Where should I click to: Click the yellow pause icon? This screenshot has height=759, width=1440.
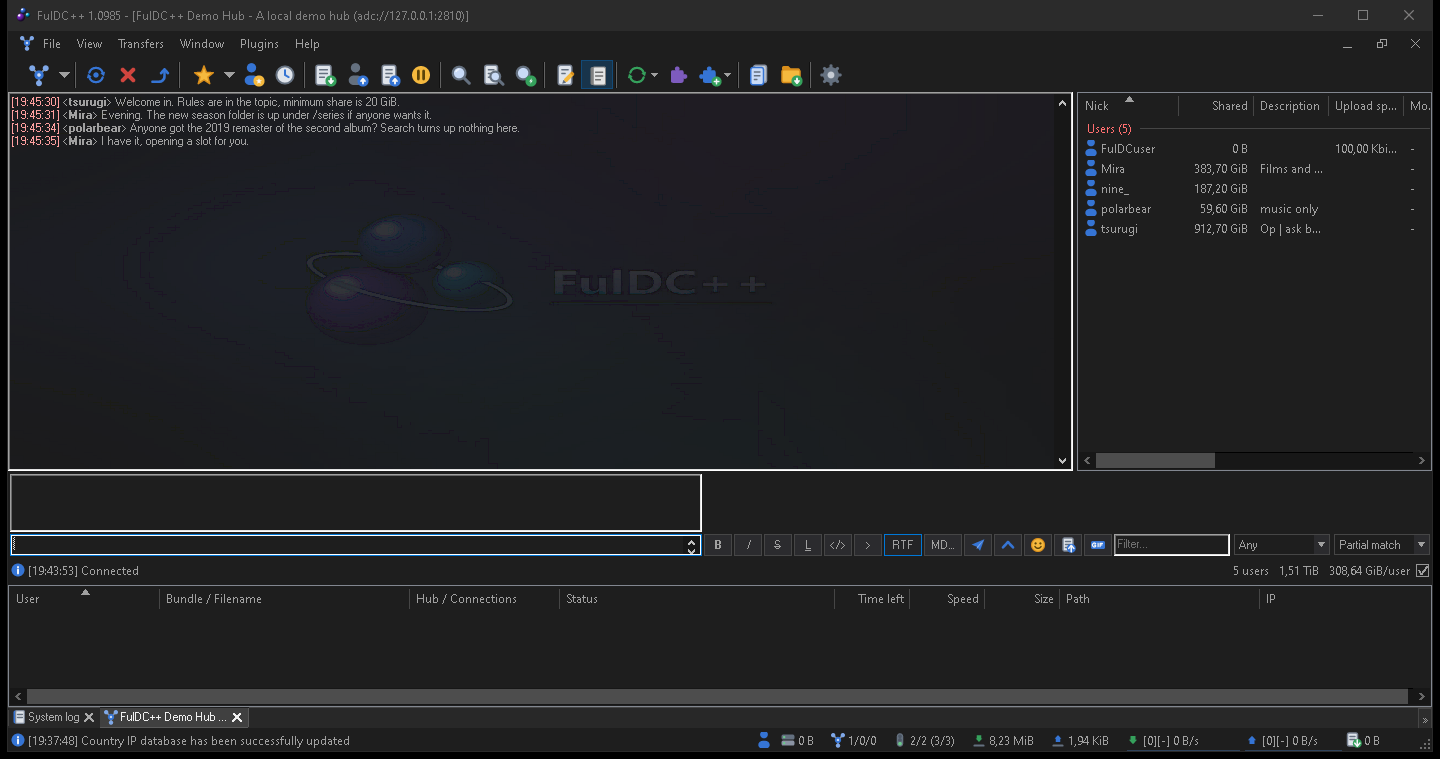[x=421, y=75]
